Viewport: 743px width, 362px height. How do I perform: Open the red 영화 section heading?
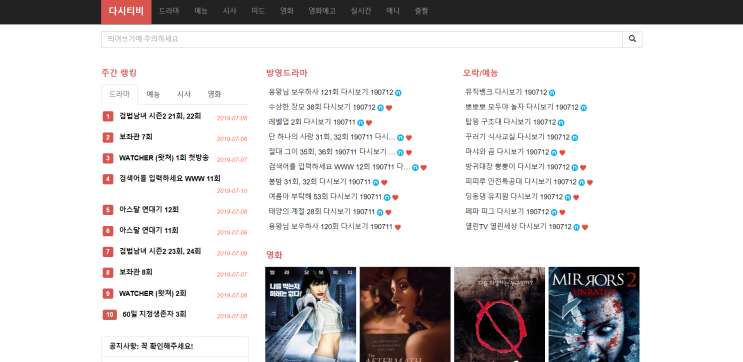click(x=274, y=255)
